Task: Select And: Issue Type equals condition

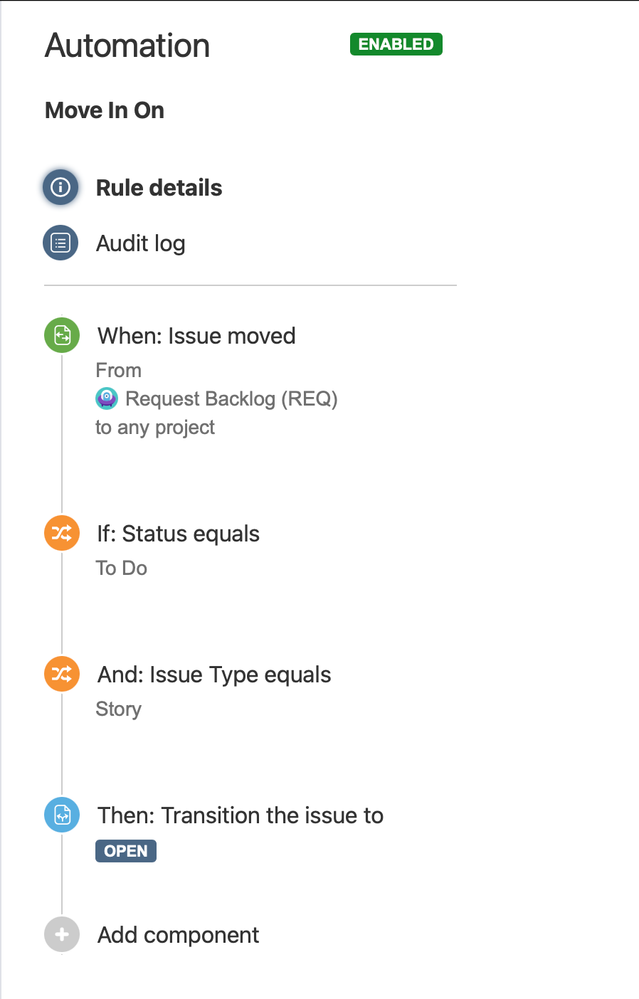Action: pyautogui.click(x=214, y=675)
